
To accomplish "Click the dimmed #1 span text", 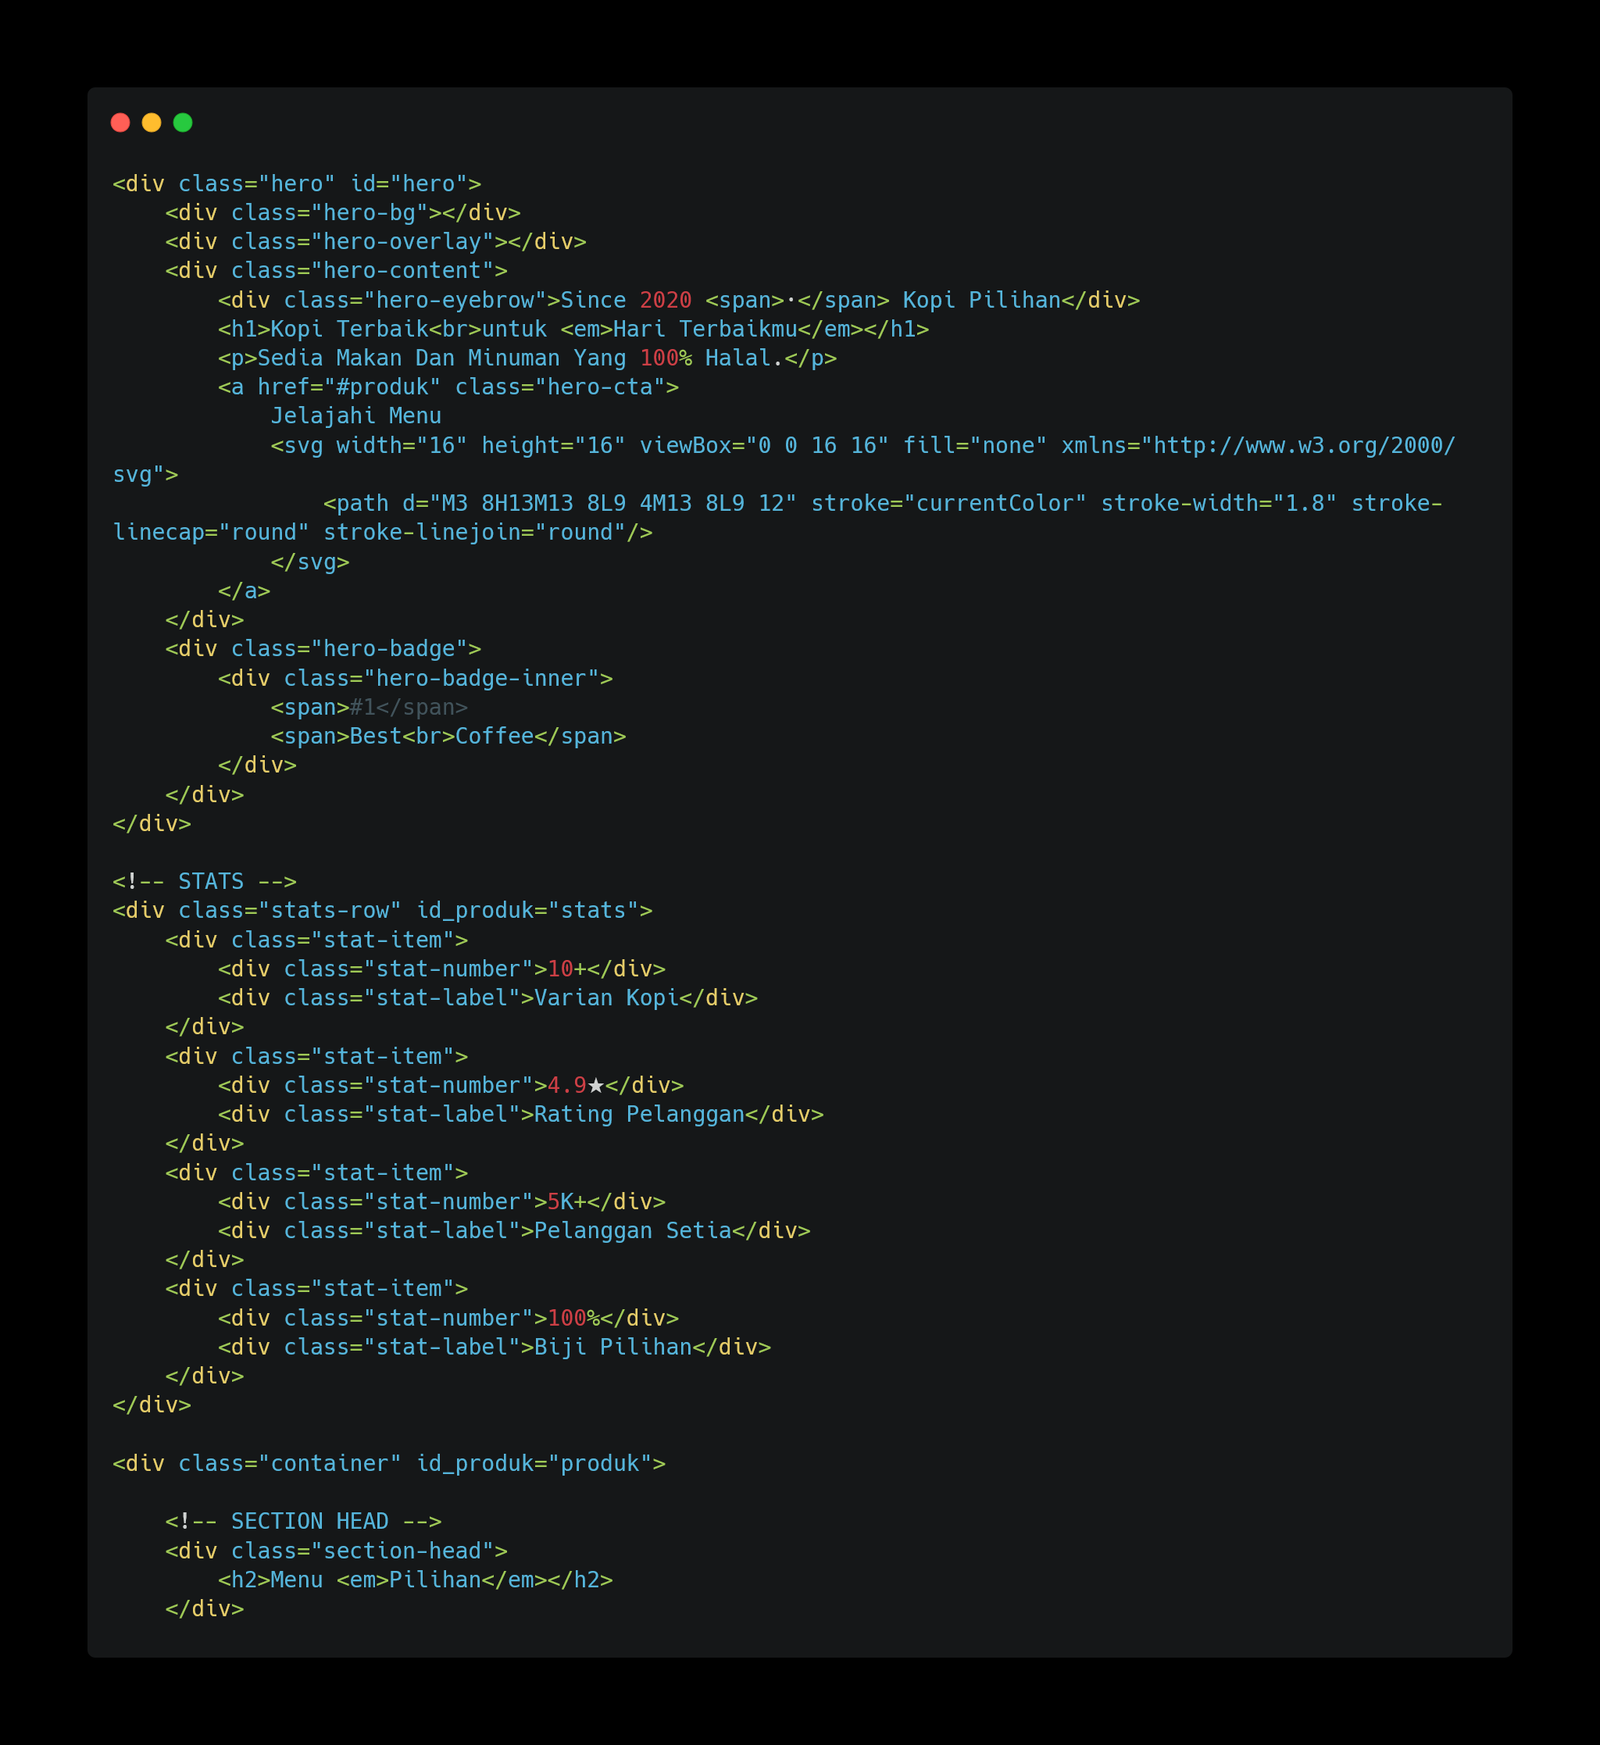I will tap(363, 707).
